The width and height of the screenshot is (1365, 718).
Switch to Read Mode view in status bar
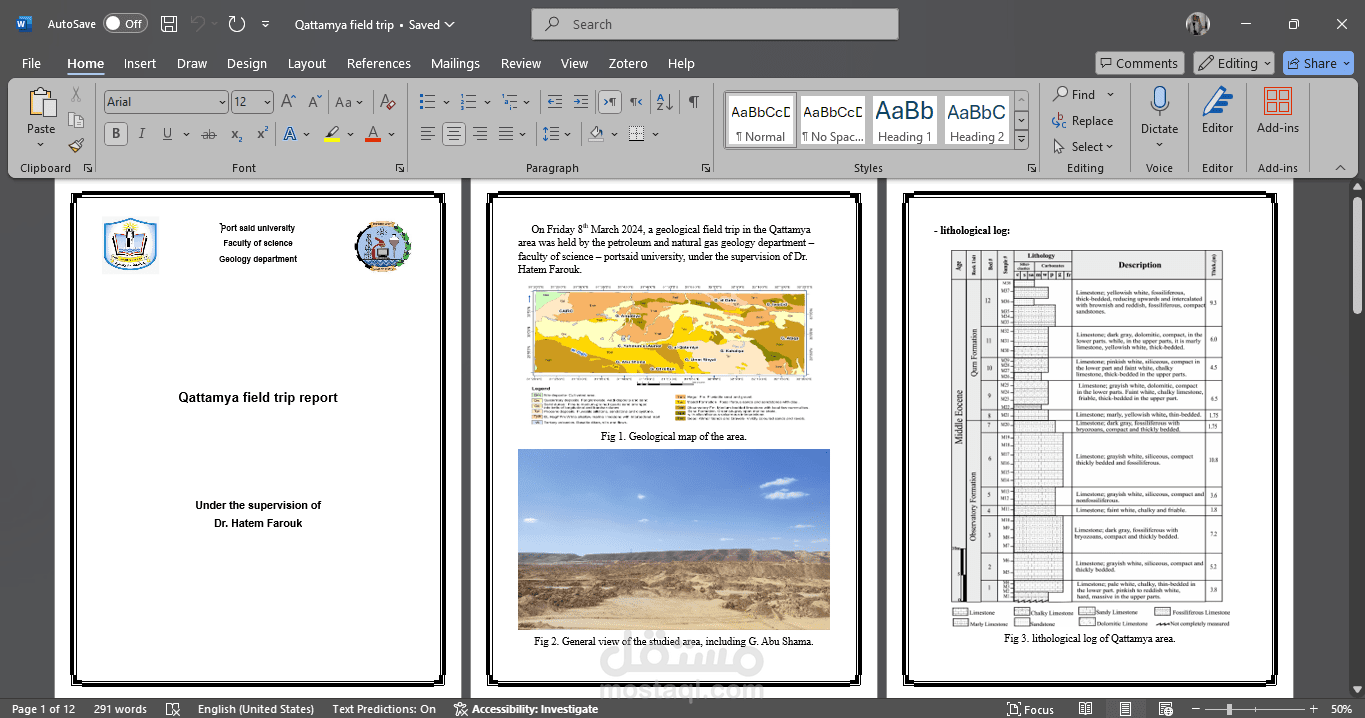pyautogui.click(x=1085, y=709)
